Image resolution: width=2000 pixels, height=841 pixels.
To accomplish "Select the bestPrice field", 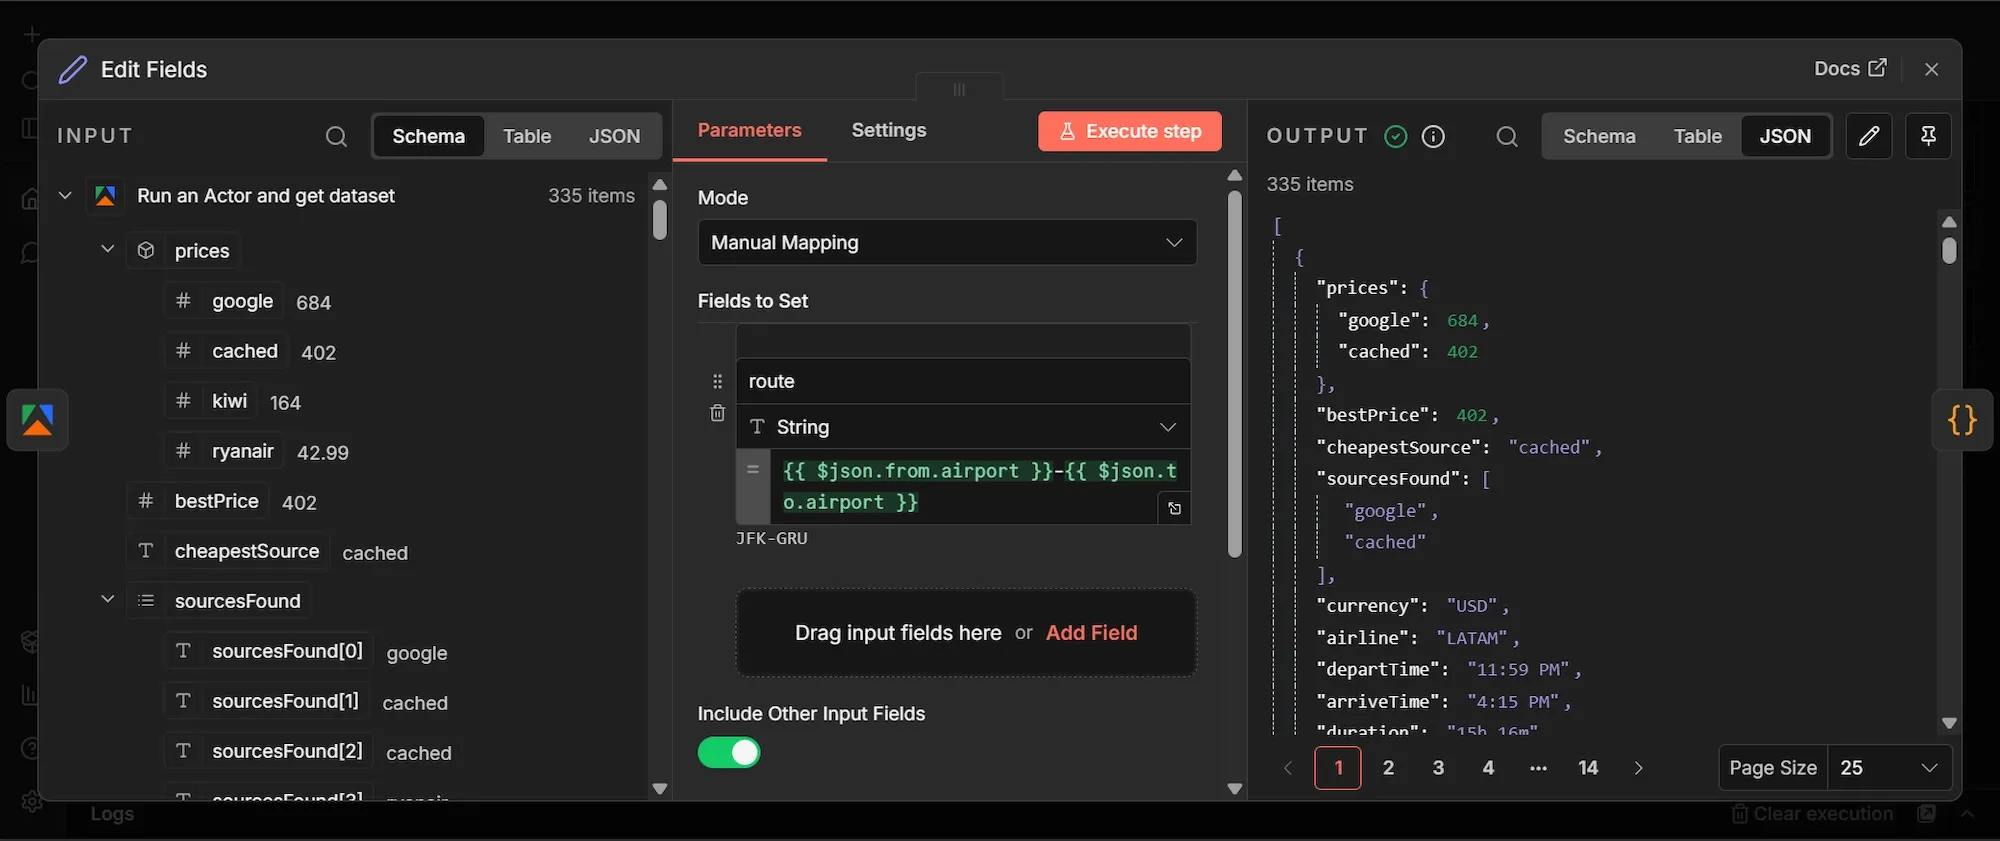I will click(x=198, y=501).
